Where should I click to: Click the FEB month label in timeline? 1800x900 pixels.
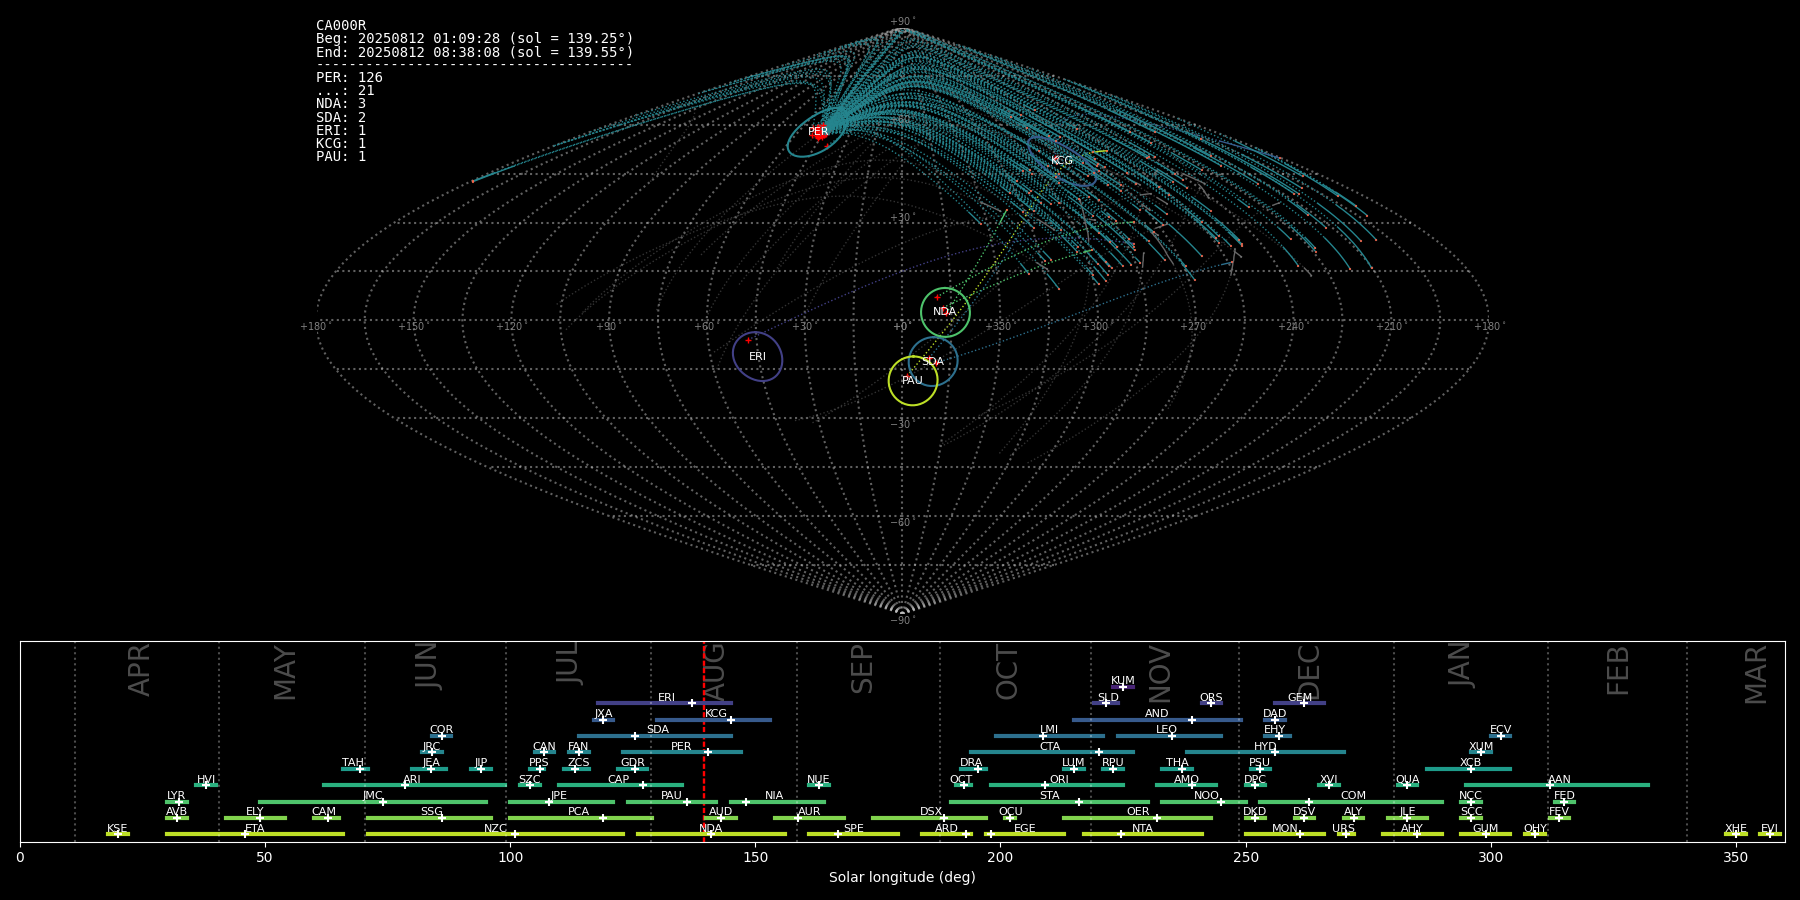(x=1618, y=670)
